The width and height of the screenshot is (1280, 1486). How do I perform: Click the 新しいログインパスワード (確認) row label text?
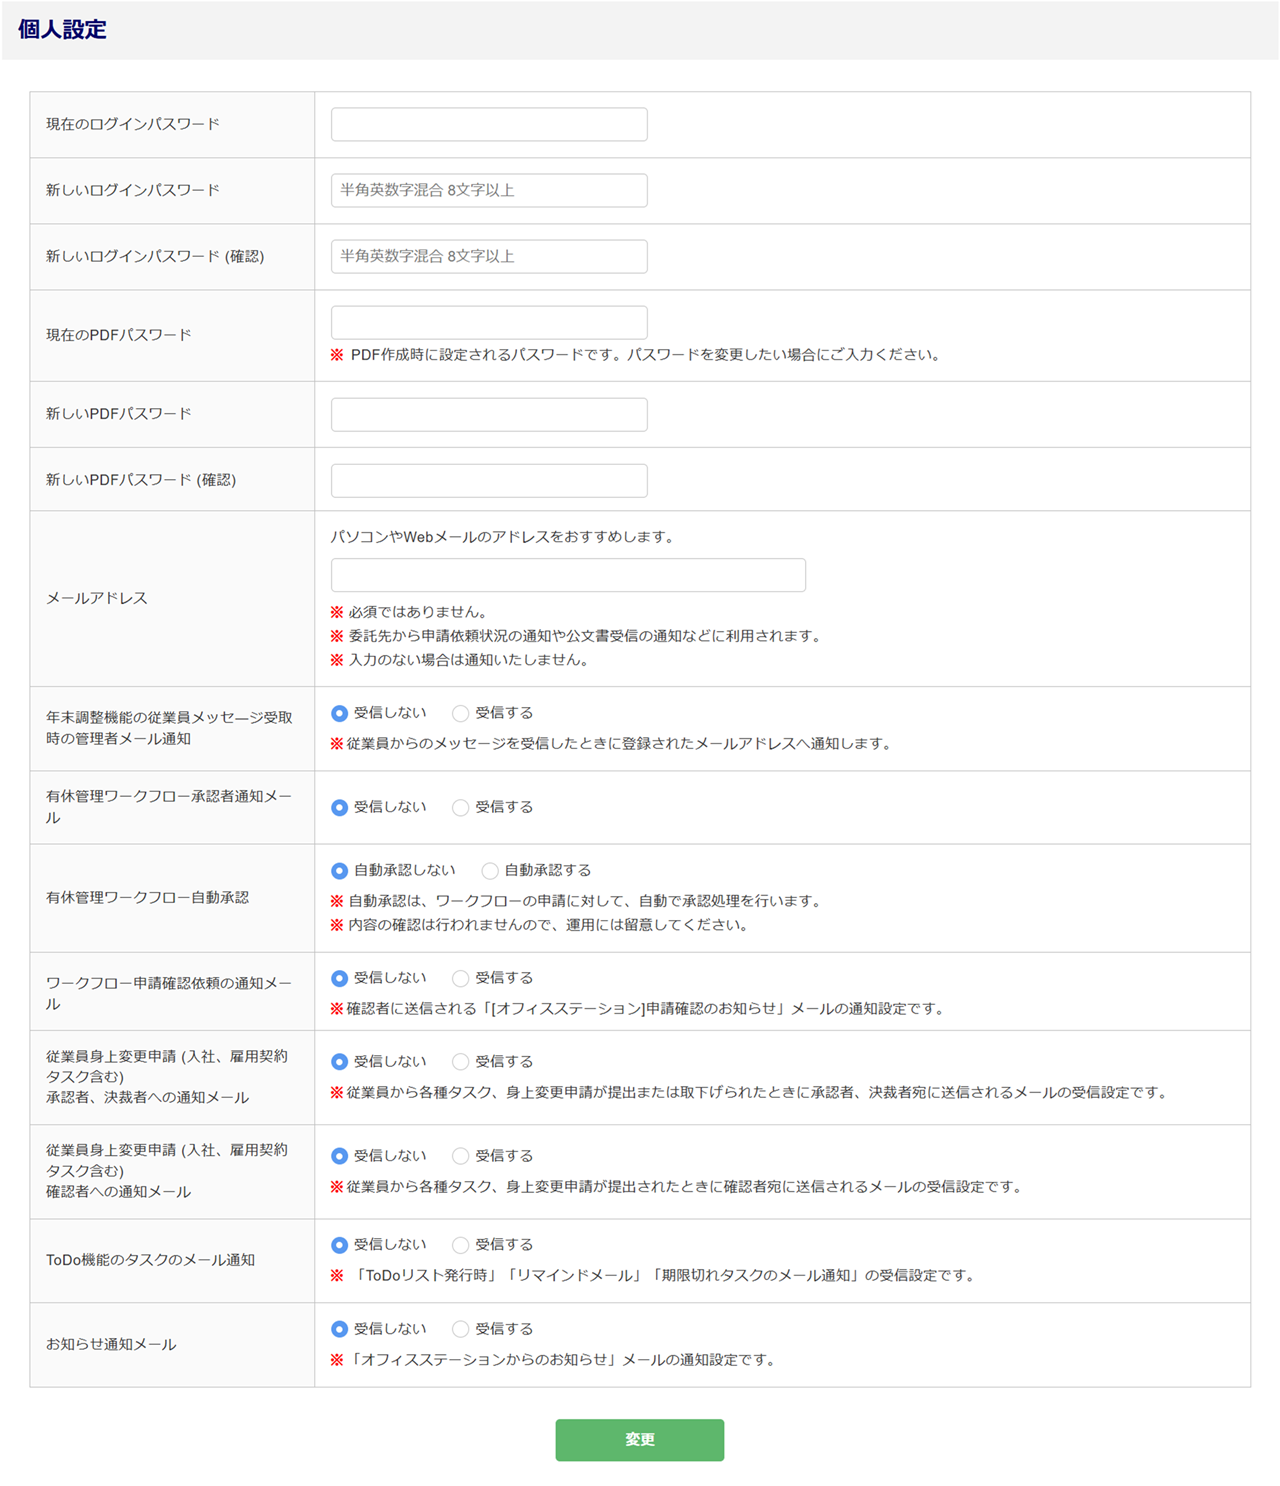155,257
